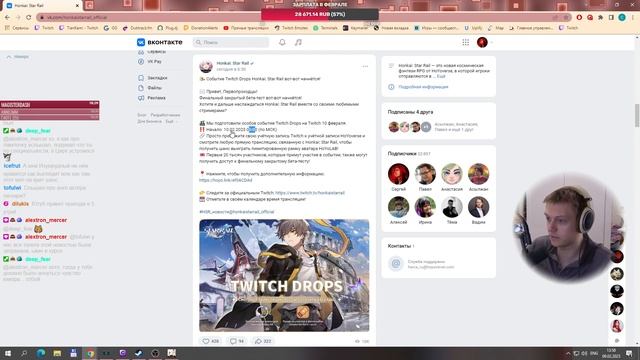Image resolution: width=640 pixels, height=360 pixels.
Task: Click the #HSR_новости hashtag link
Action: point(237,212)
